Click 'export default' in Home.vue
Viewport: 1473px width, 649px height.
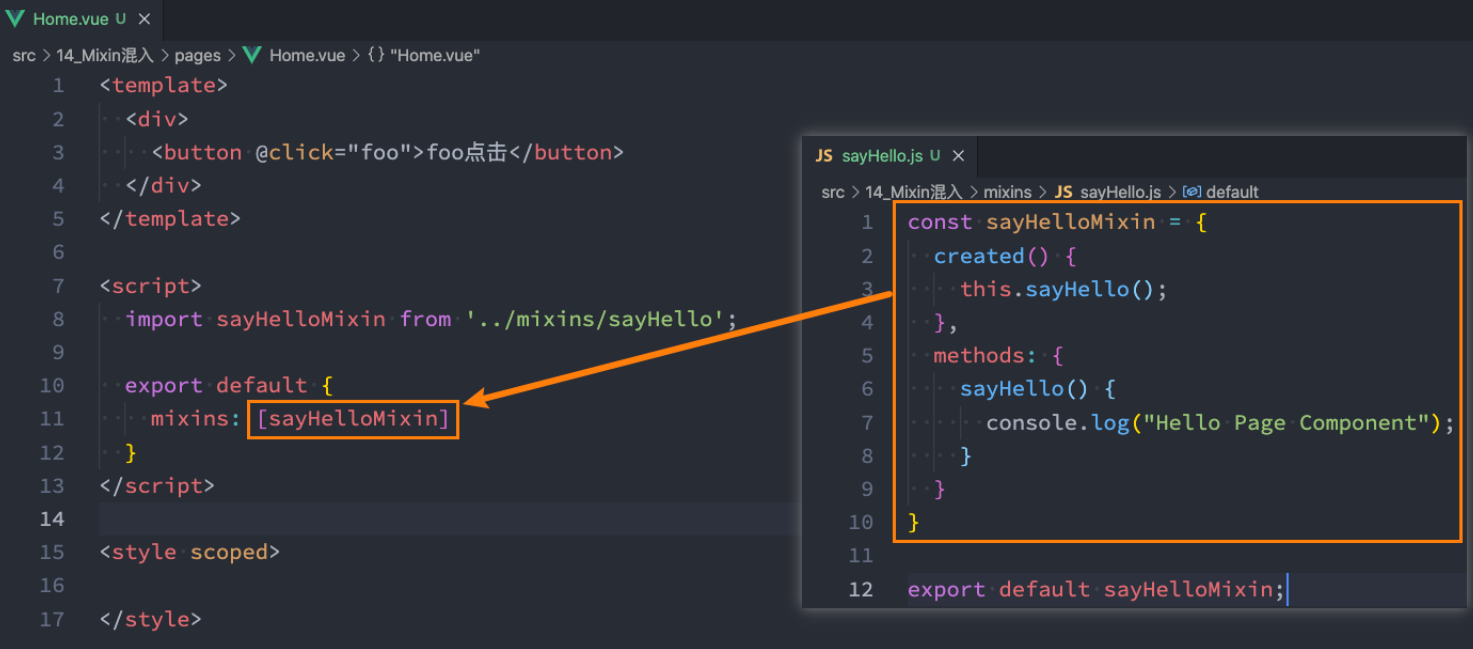click(x=216, y=386)
